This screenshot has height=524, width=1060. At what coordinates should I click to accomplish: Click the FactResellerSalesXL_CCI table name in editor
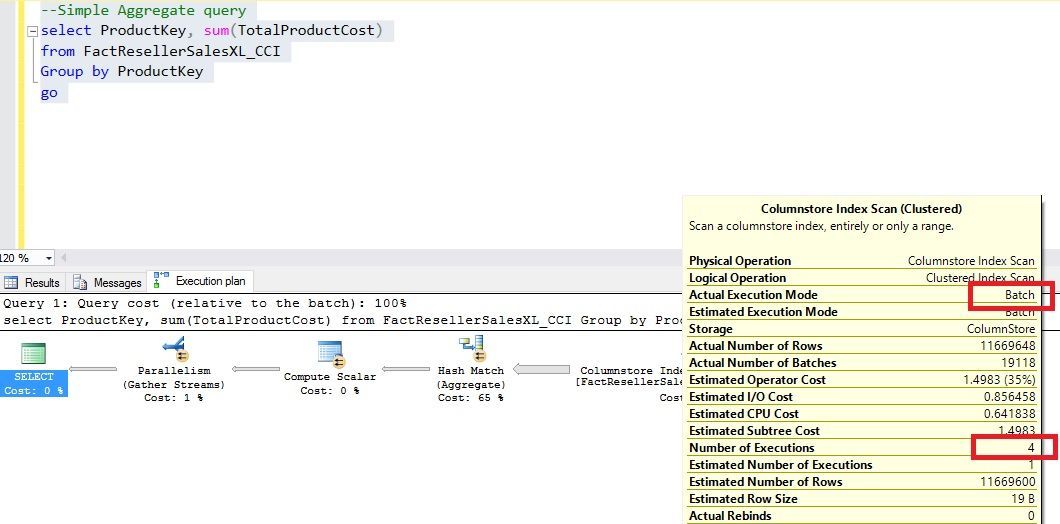pos(181,51)
